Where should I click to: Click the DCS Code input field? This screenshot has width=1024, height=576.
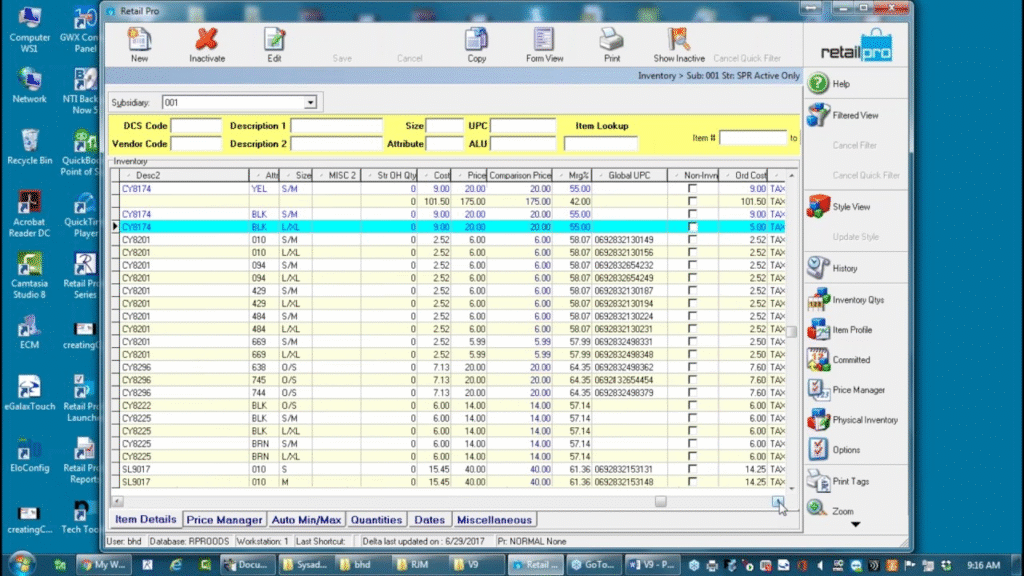click(196, 126)
